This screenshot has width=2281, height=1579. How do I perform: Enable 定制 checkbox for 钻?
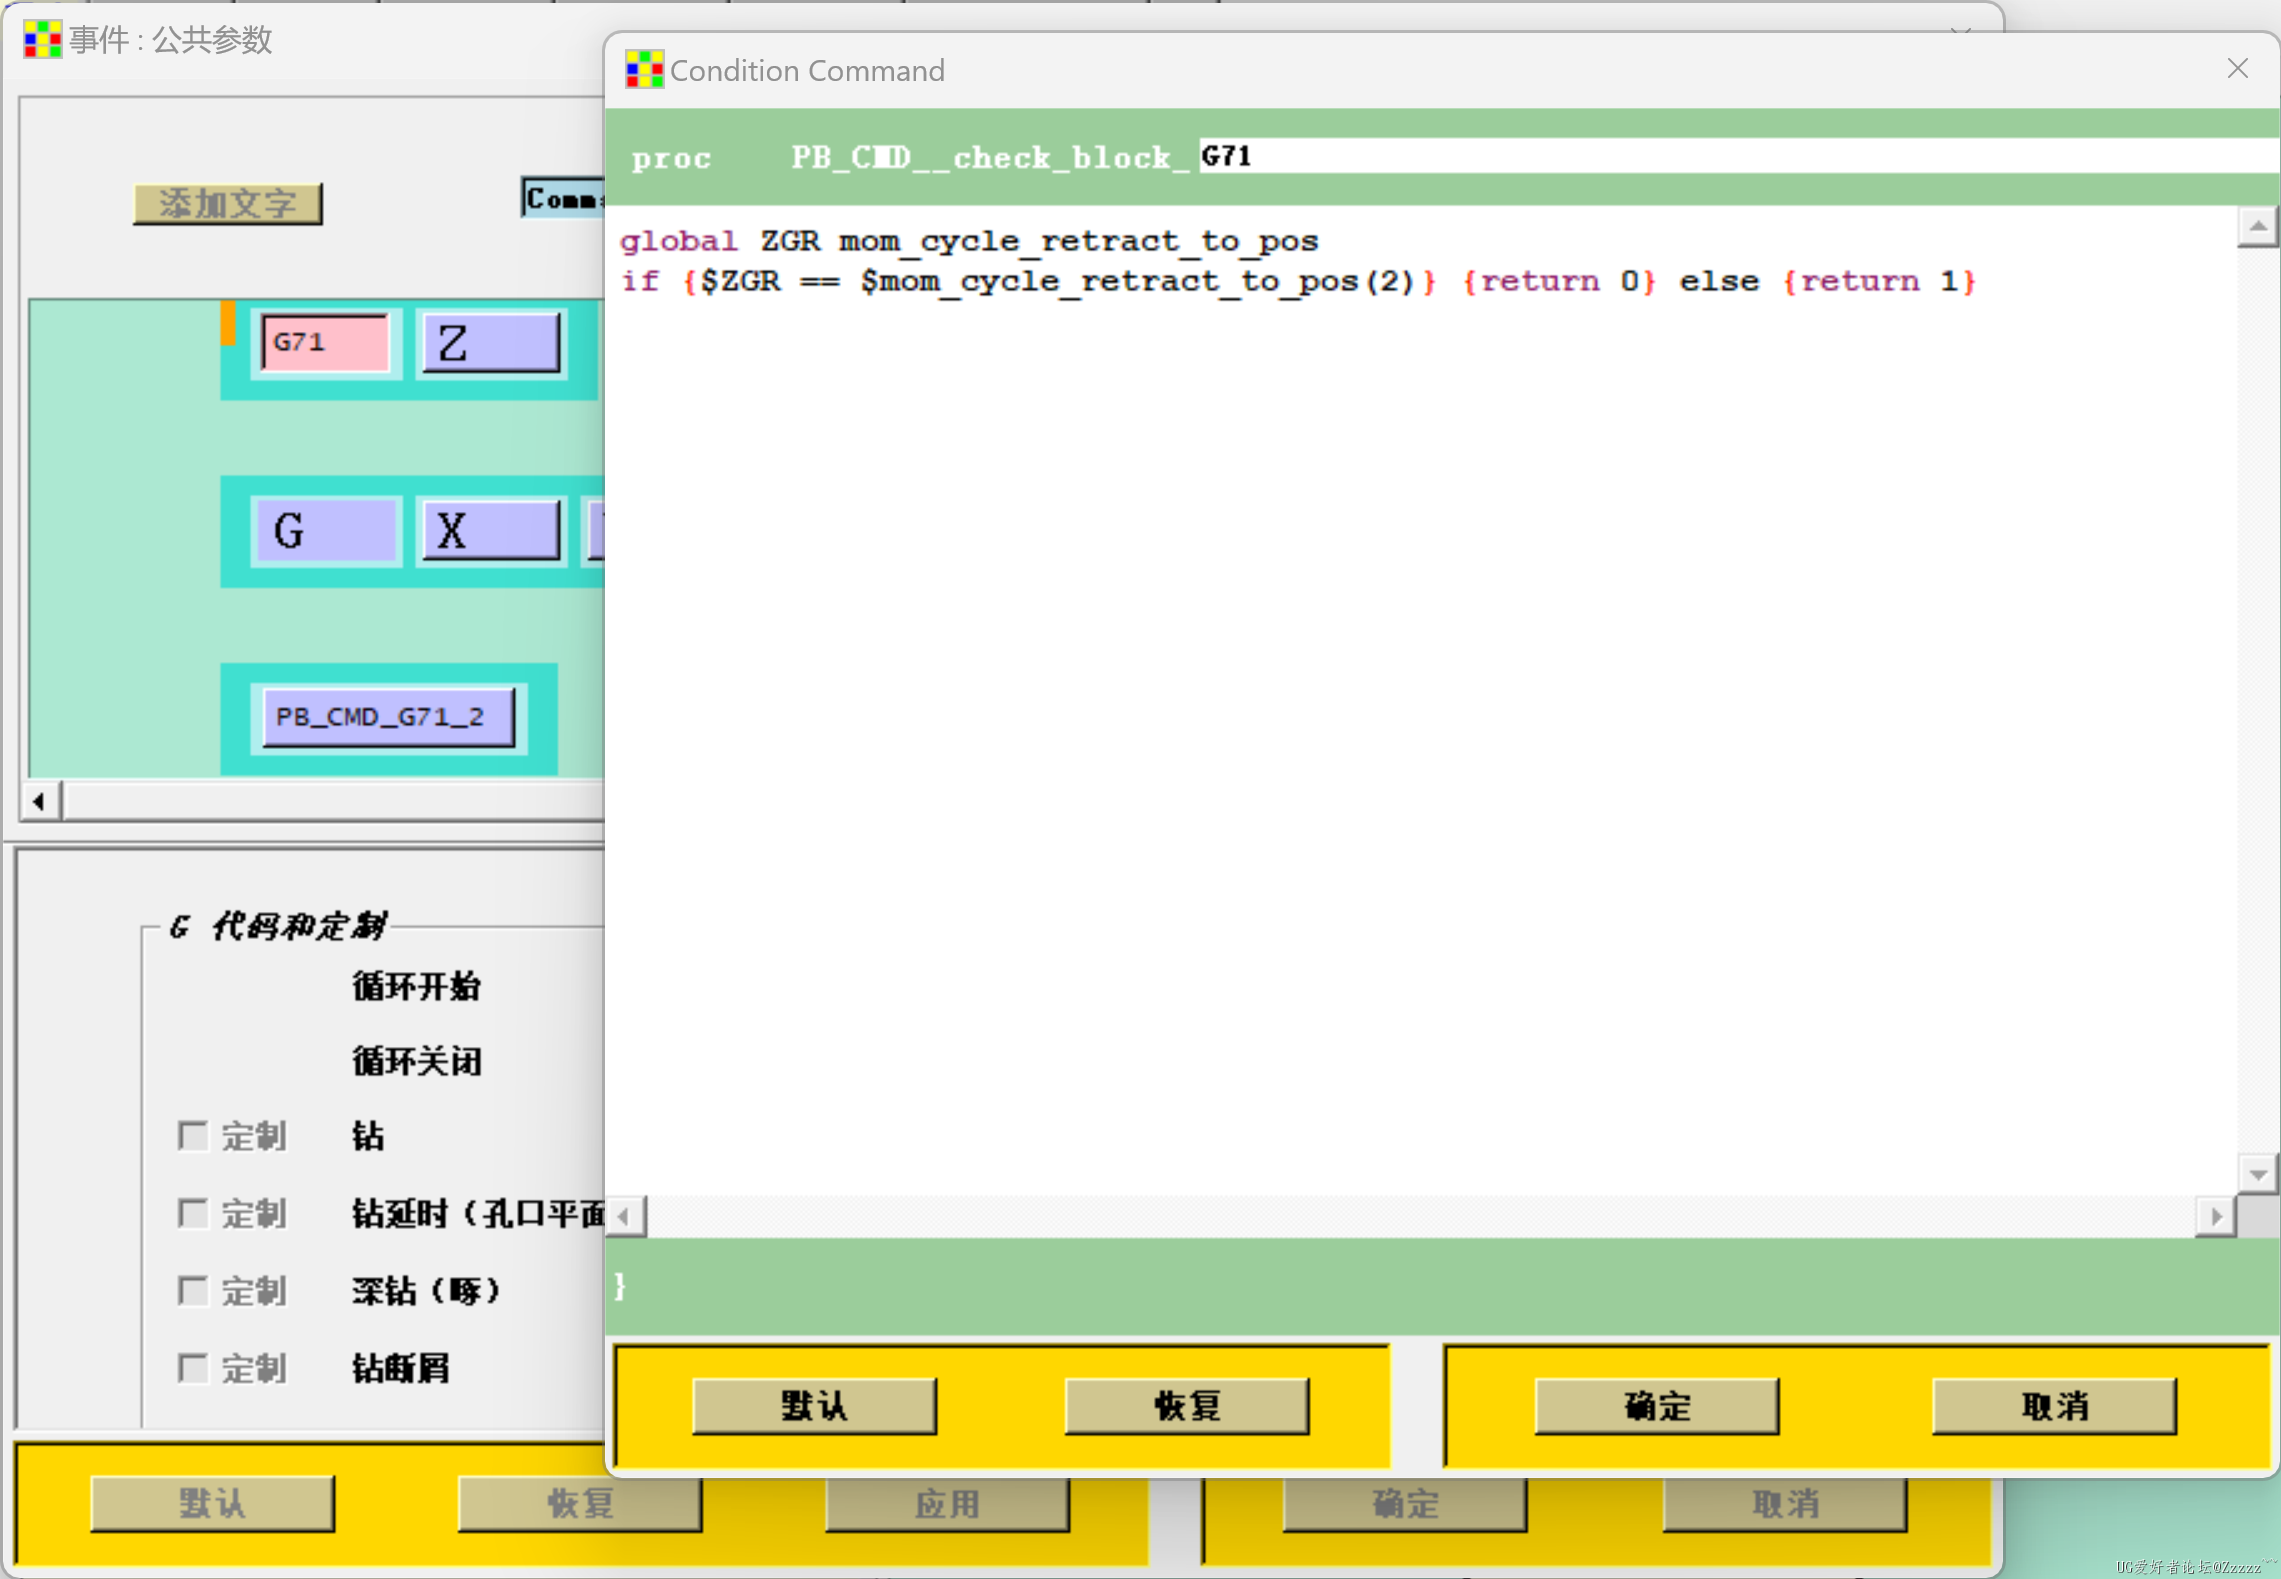point(192,1136)
